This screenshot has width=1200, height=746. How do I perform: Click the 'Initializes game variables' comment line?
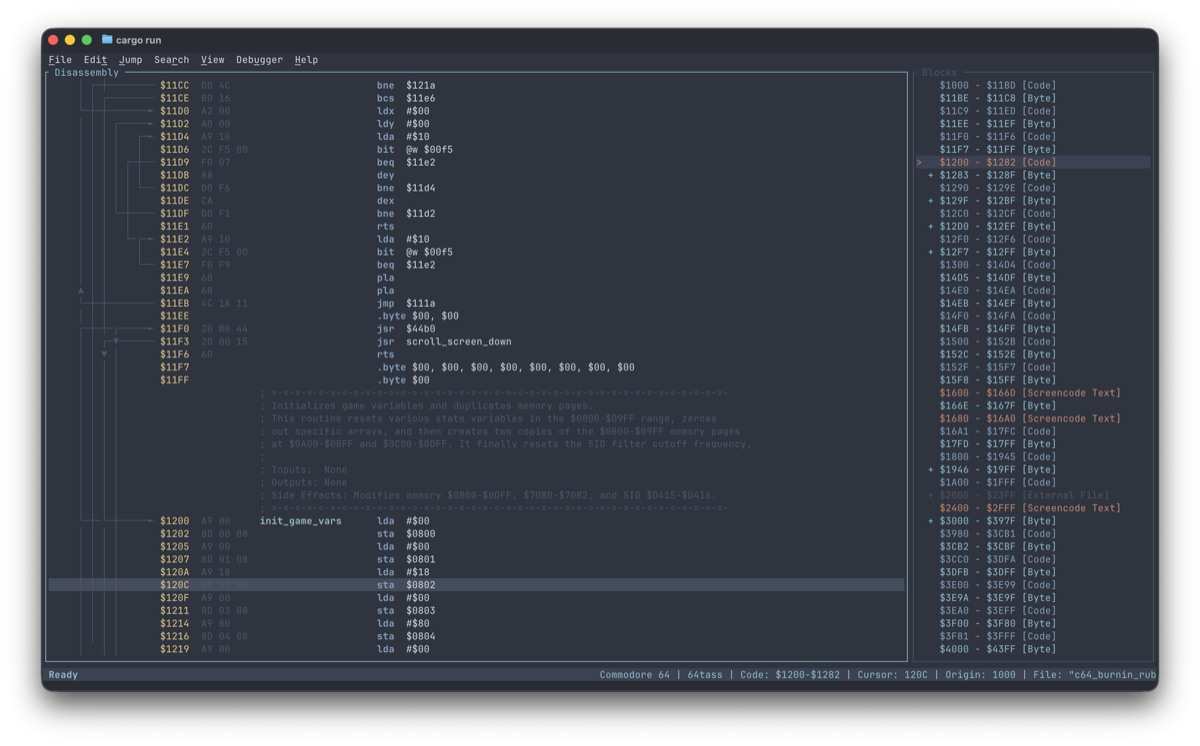(x=426, y=406)
